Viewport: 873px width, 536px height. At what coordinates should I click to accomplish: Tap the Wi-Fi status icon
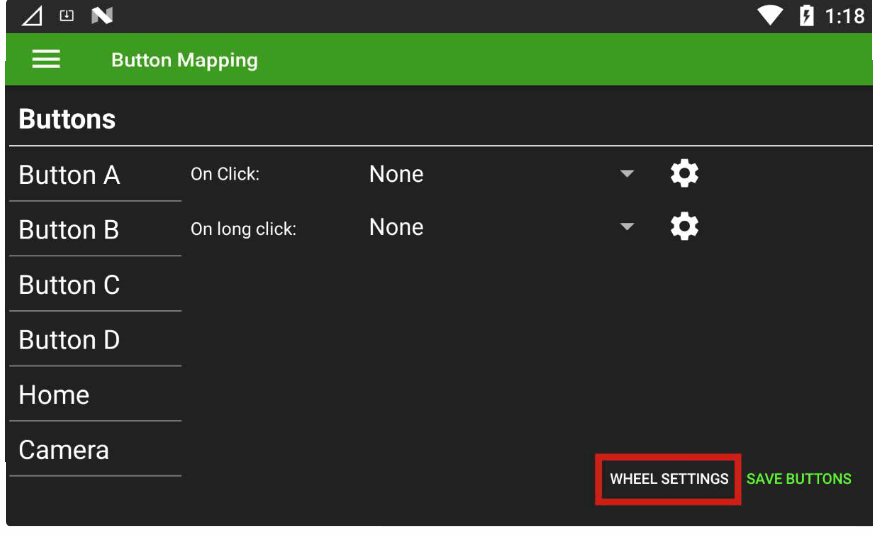pyautogui.click(x=770, y=16)
